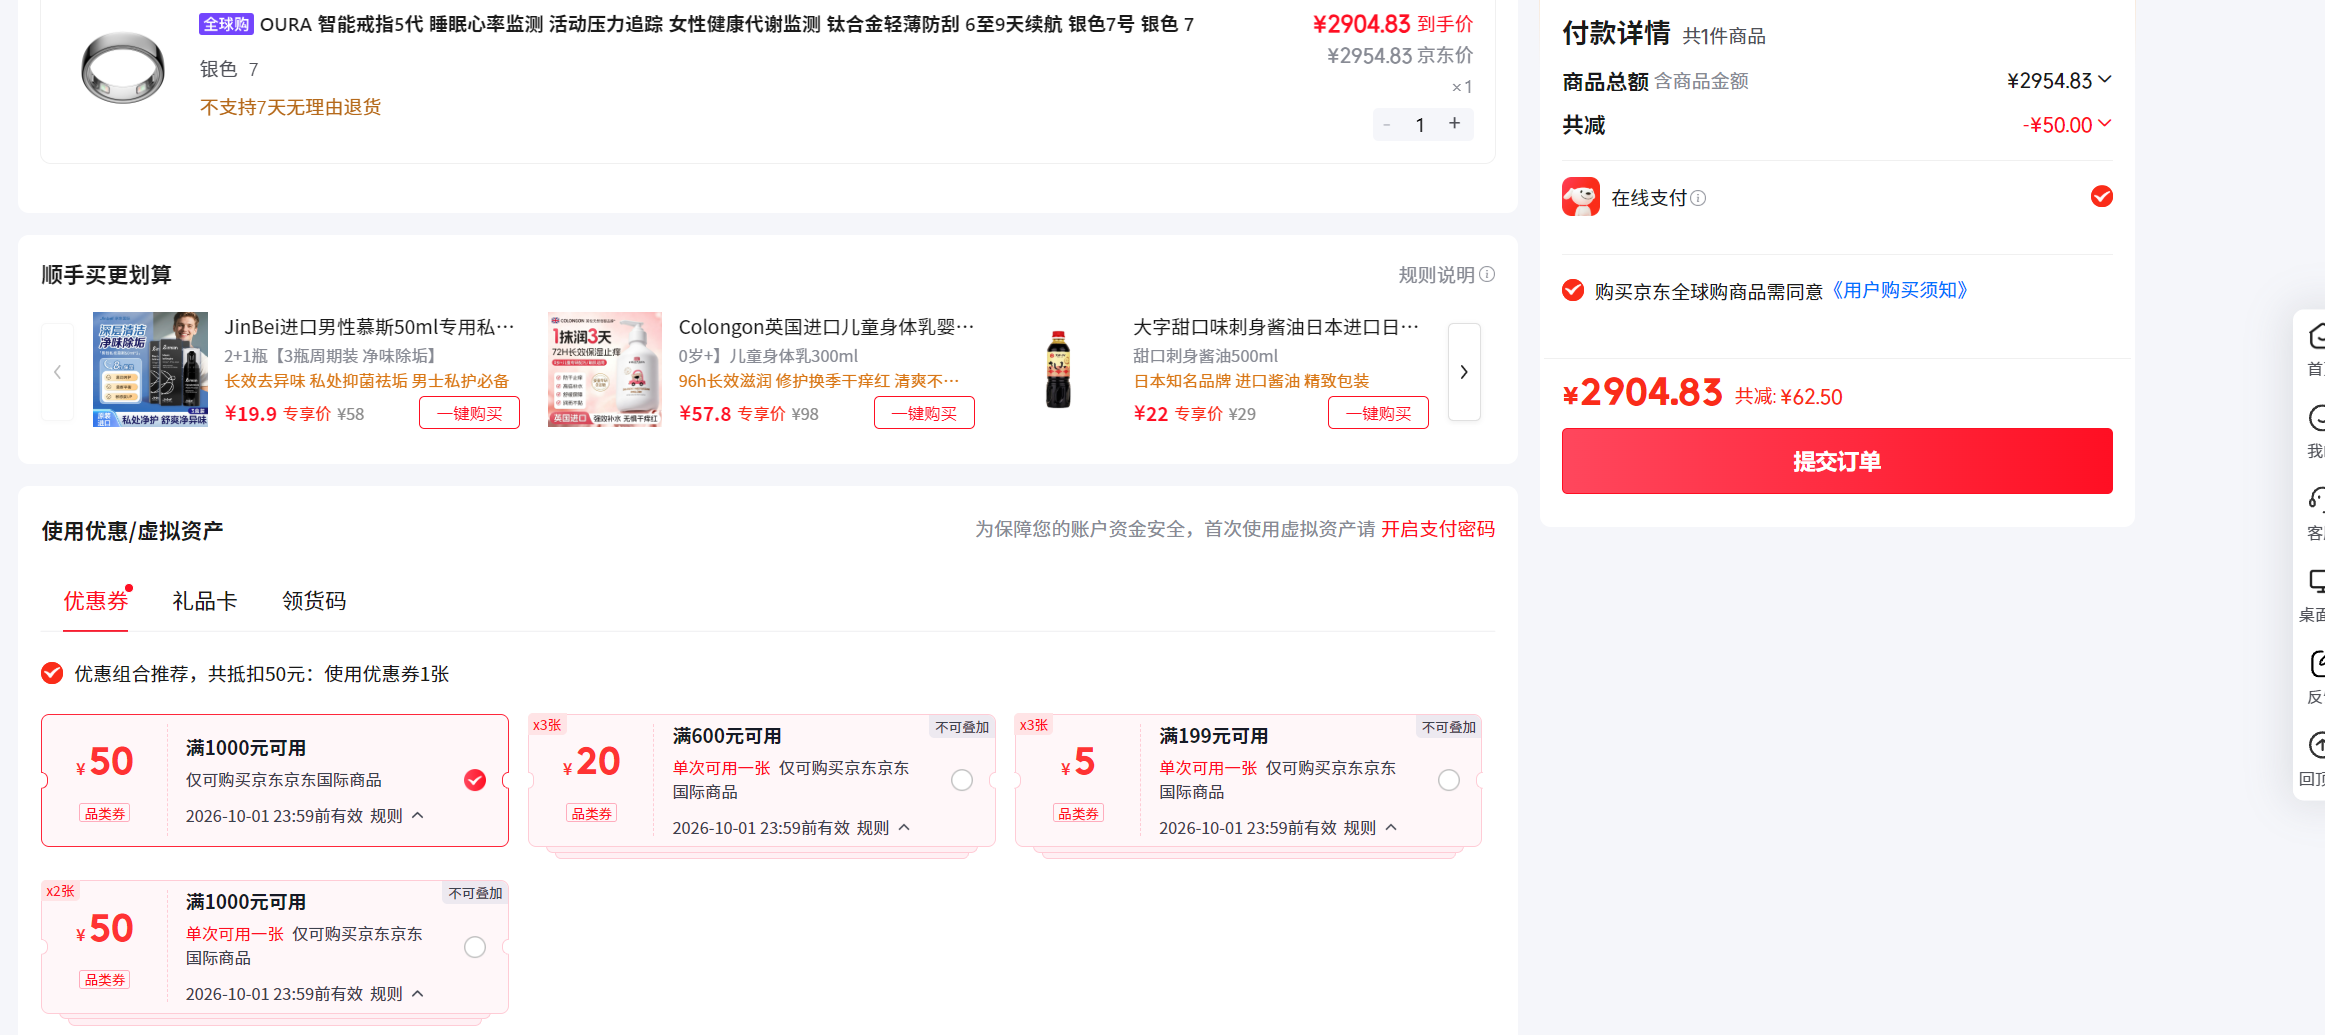The height and width of the screenshot is (1035, 2325).
Task: Uncheck the 京东全球购 agreement checkbox
Action: pyautogui.click(x=1573, y=290)
